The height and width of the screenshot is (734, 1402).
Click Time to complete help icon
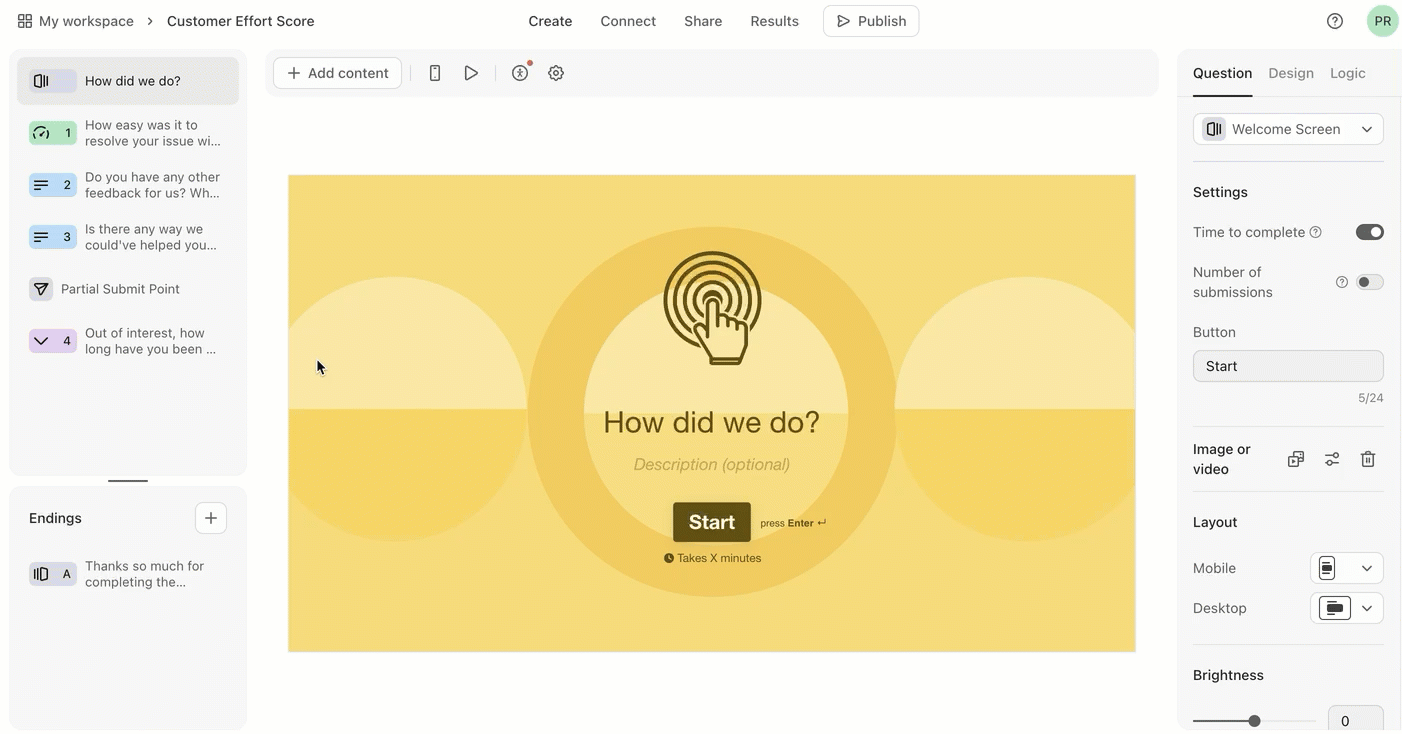tap(1316, 232)
